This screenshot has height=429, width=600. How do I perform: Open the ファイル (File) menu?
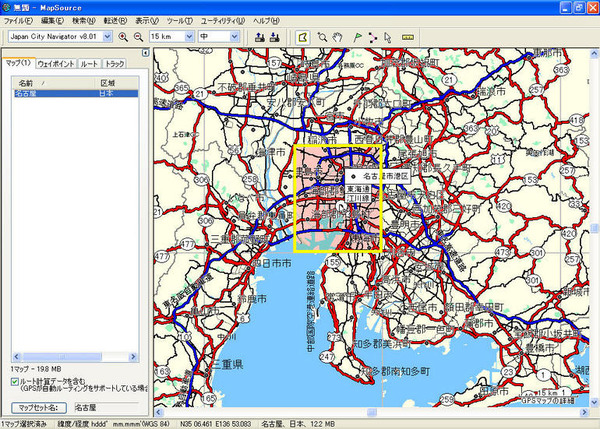[19, 20]
